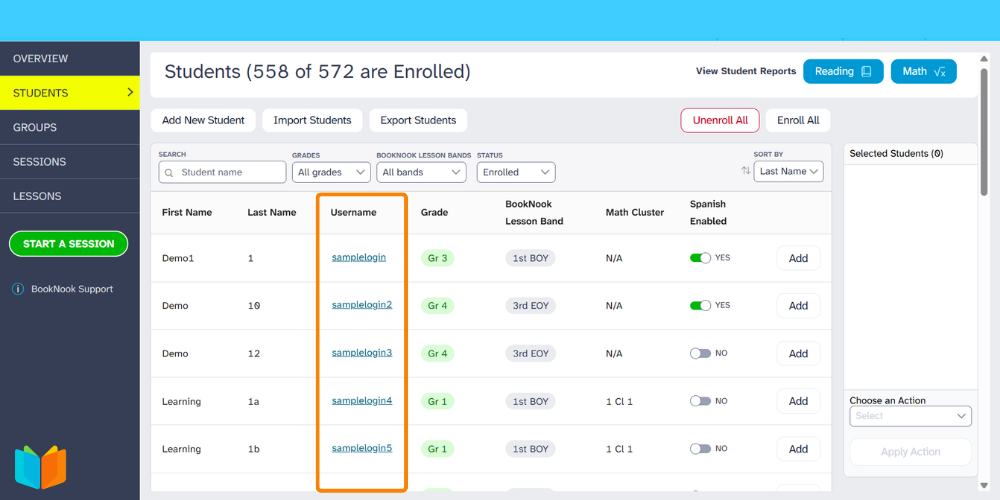Viewport: 1000px width, 500px height.
Task: Open the Enrolled status dropdown
Action: coord(516,172)
